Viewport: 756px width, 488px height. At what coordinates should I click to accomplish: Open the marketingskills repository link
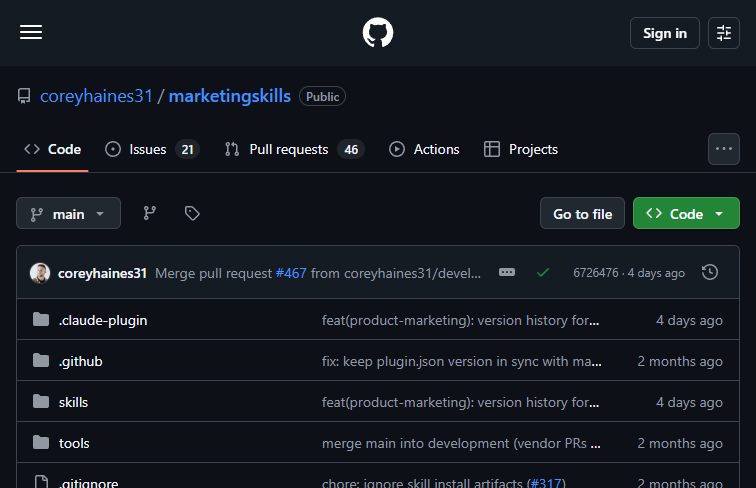[x=230, y=96]
